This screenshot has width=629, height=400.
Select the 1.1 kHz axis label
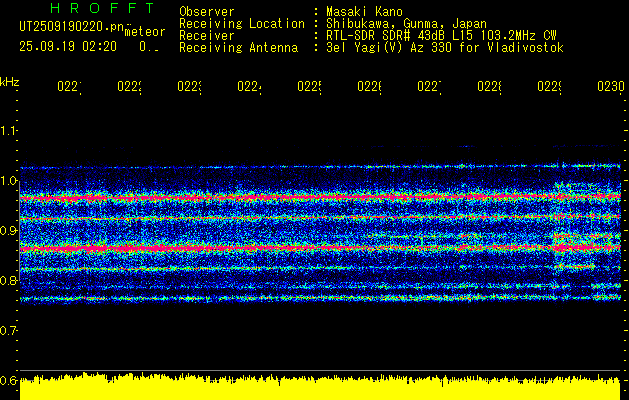[x=9, y=131]
